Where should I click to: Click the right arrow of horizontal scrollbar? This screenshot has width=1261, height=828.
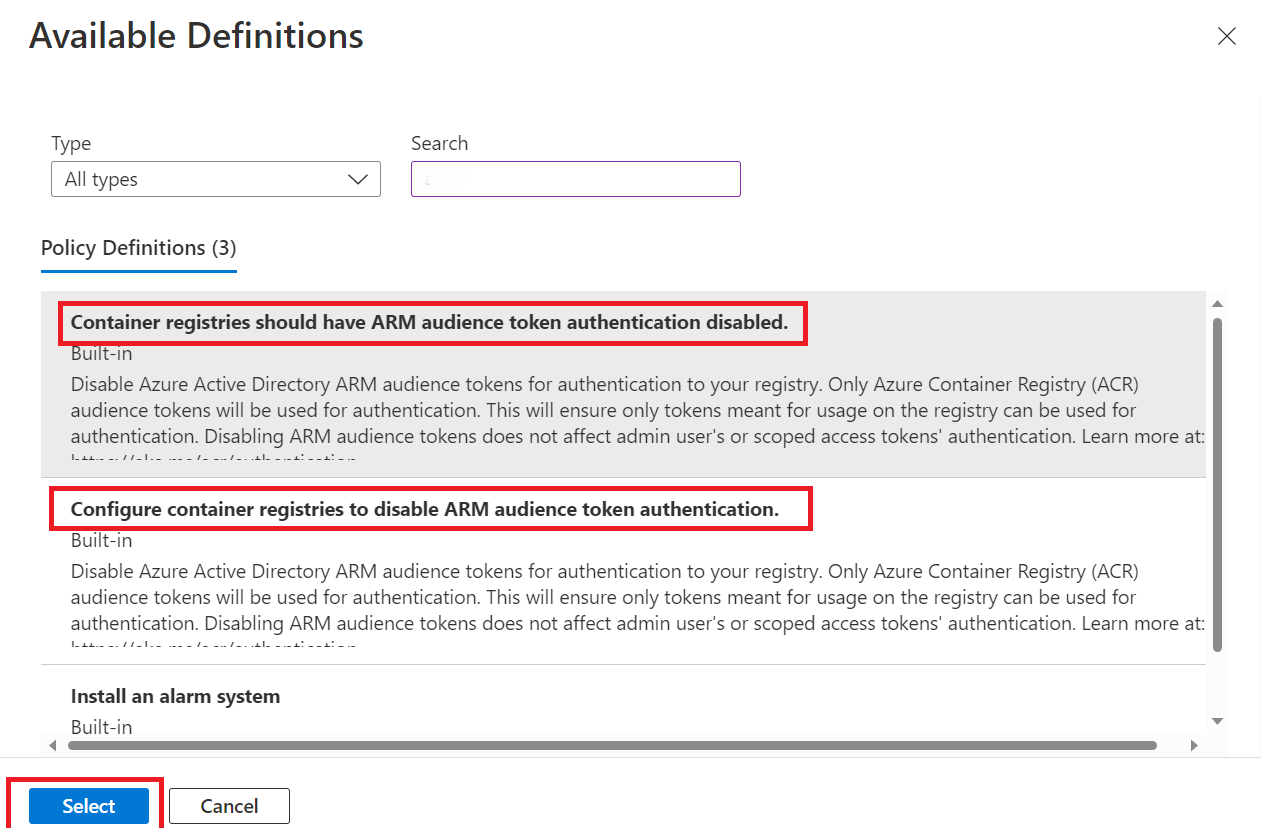(x=1196, y=745)
